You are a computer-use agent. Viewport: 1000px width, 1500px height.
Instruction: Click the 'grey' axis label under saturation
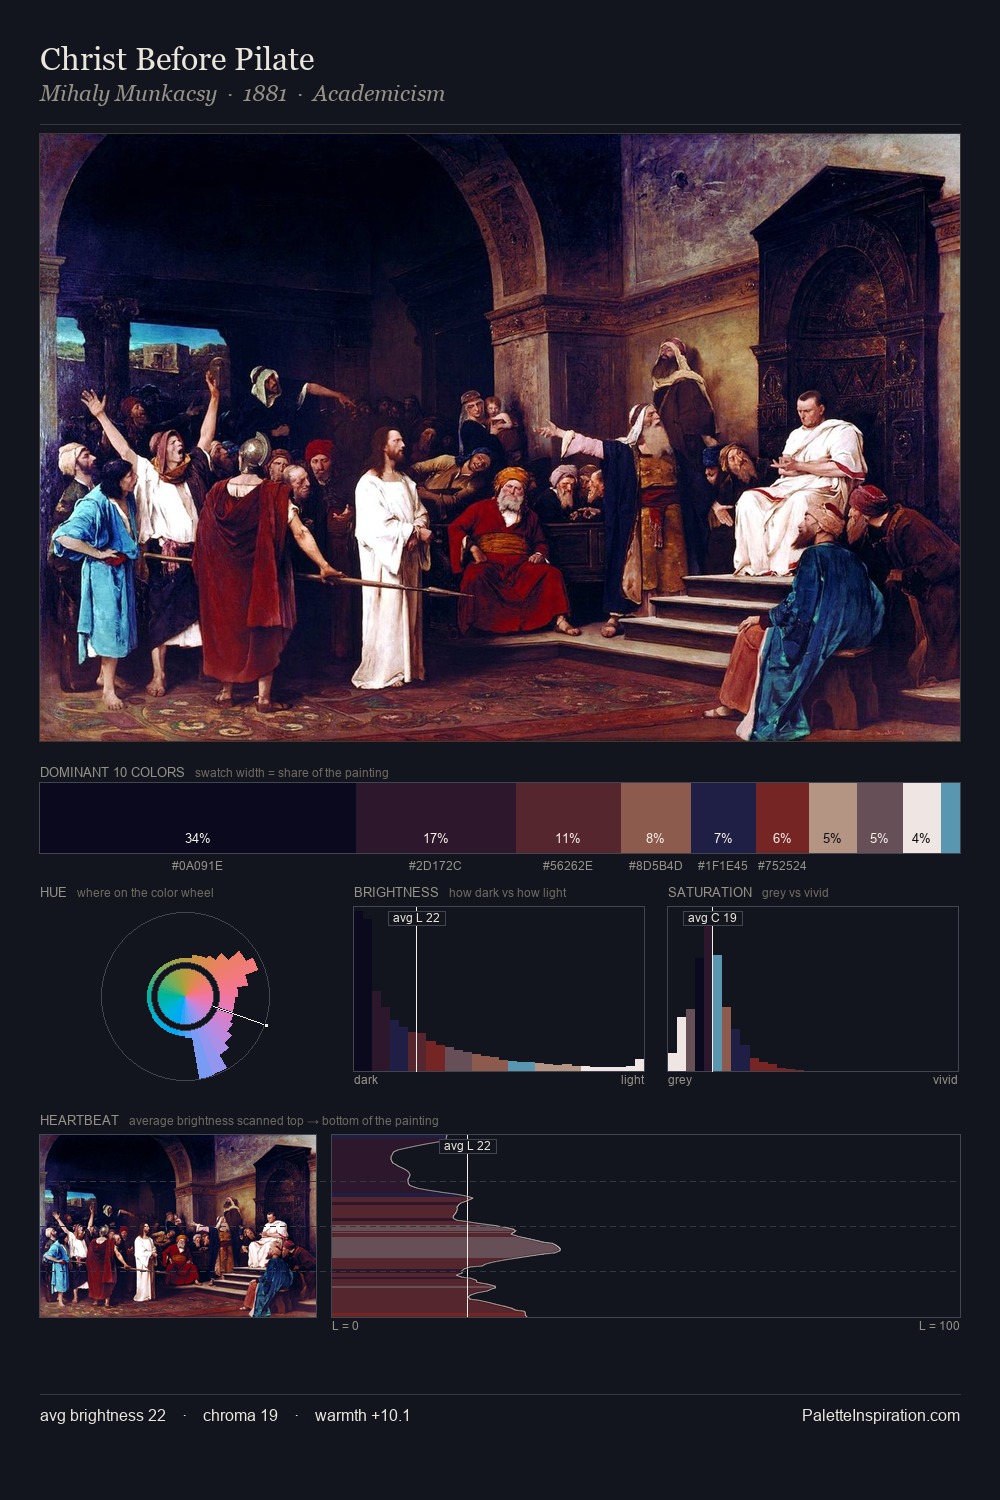pyautogui.click(x=680, y=1080)
